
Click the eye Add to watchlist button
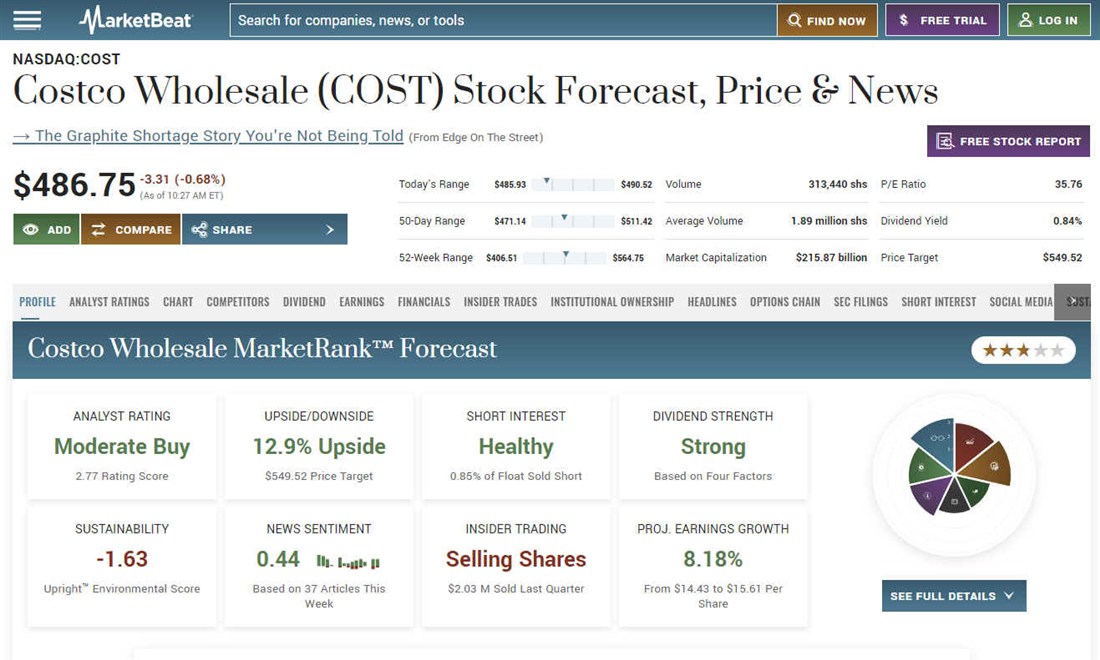(x=47, y=229)
